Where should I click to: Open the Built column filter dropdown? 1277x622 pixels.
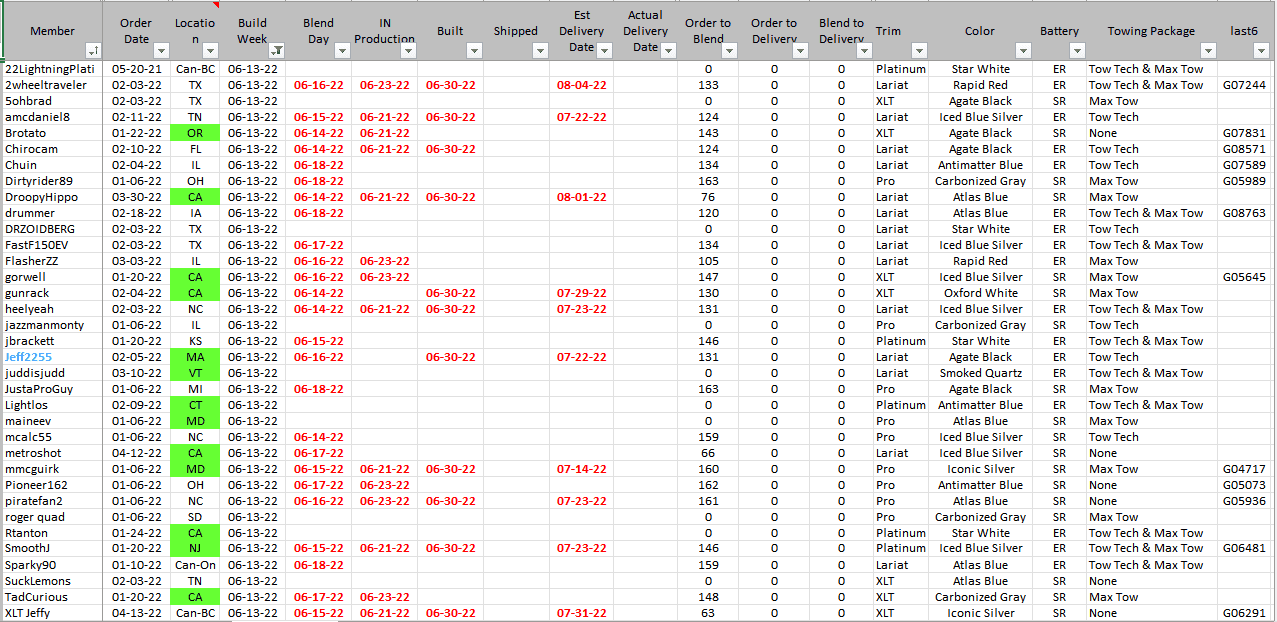click(x=474, y=51)
